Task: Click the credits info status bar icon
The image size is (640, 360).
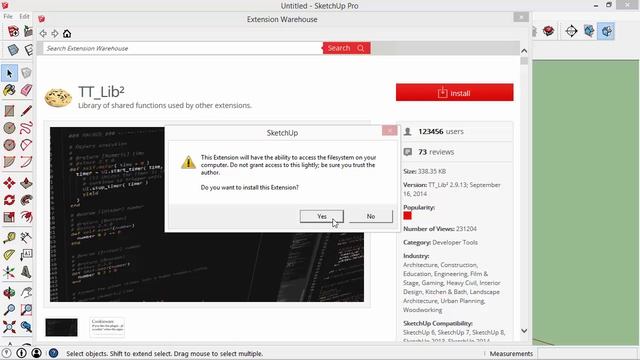Action: 22,353
